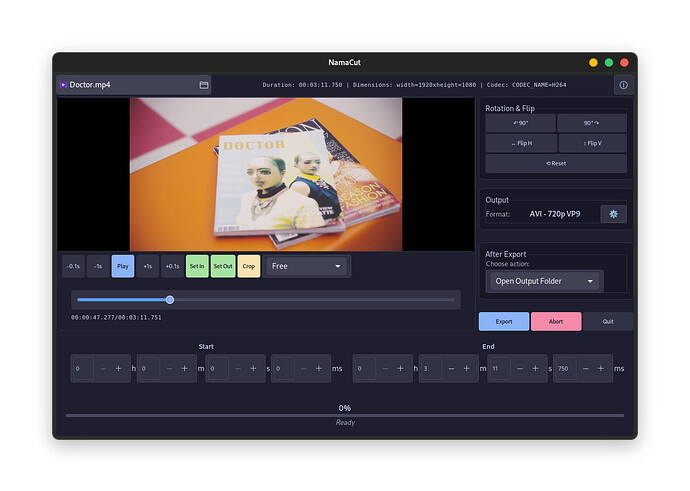Open the After Export action dropdown
Image resolution: width=690 pixels, height=491 pixels.
coord(544,281)
